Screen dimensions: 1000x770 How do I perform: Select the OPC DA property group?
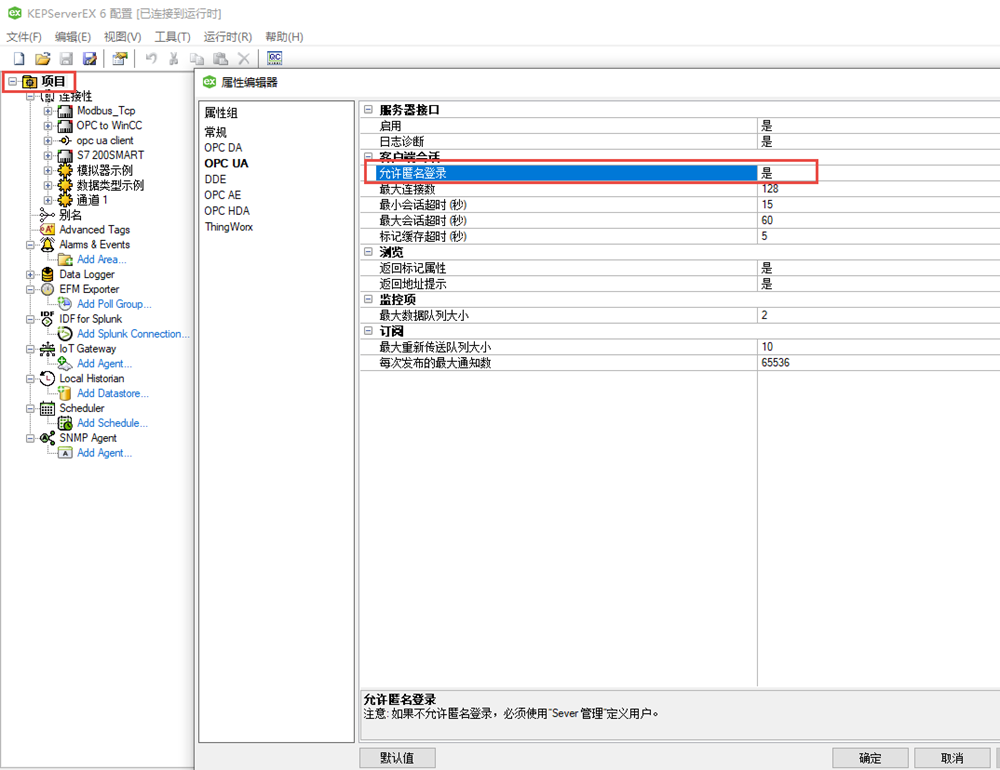223,147
